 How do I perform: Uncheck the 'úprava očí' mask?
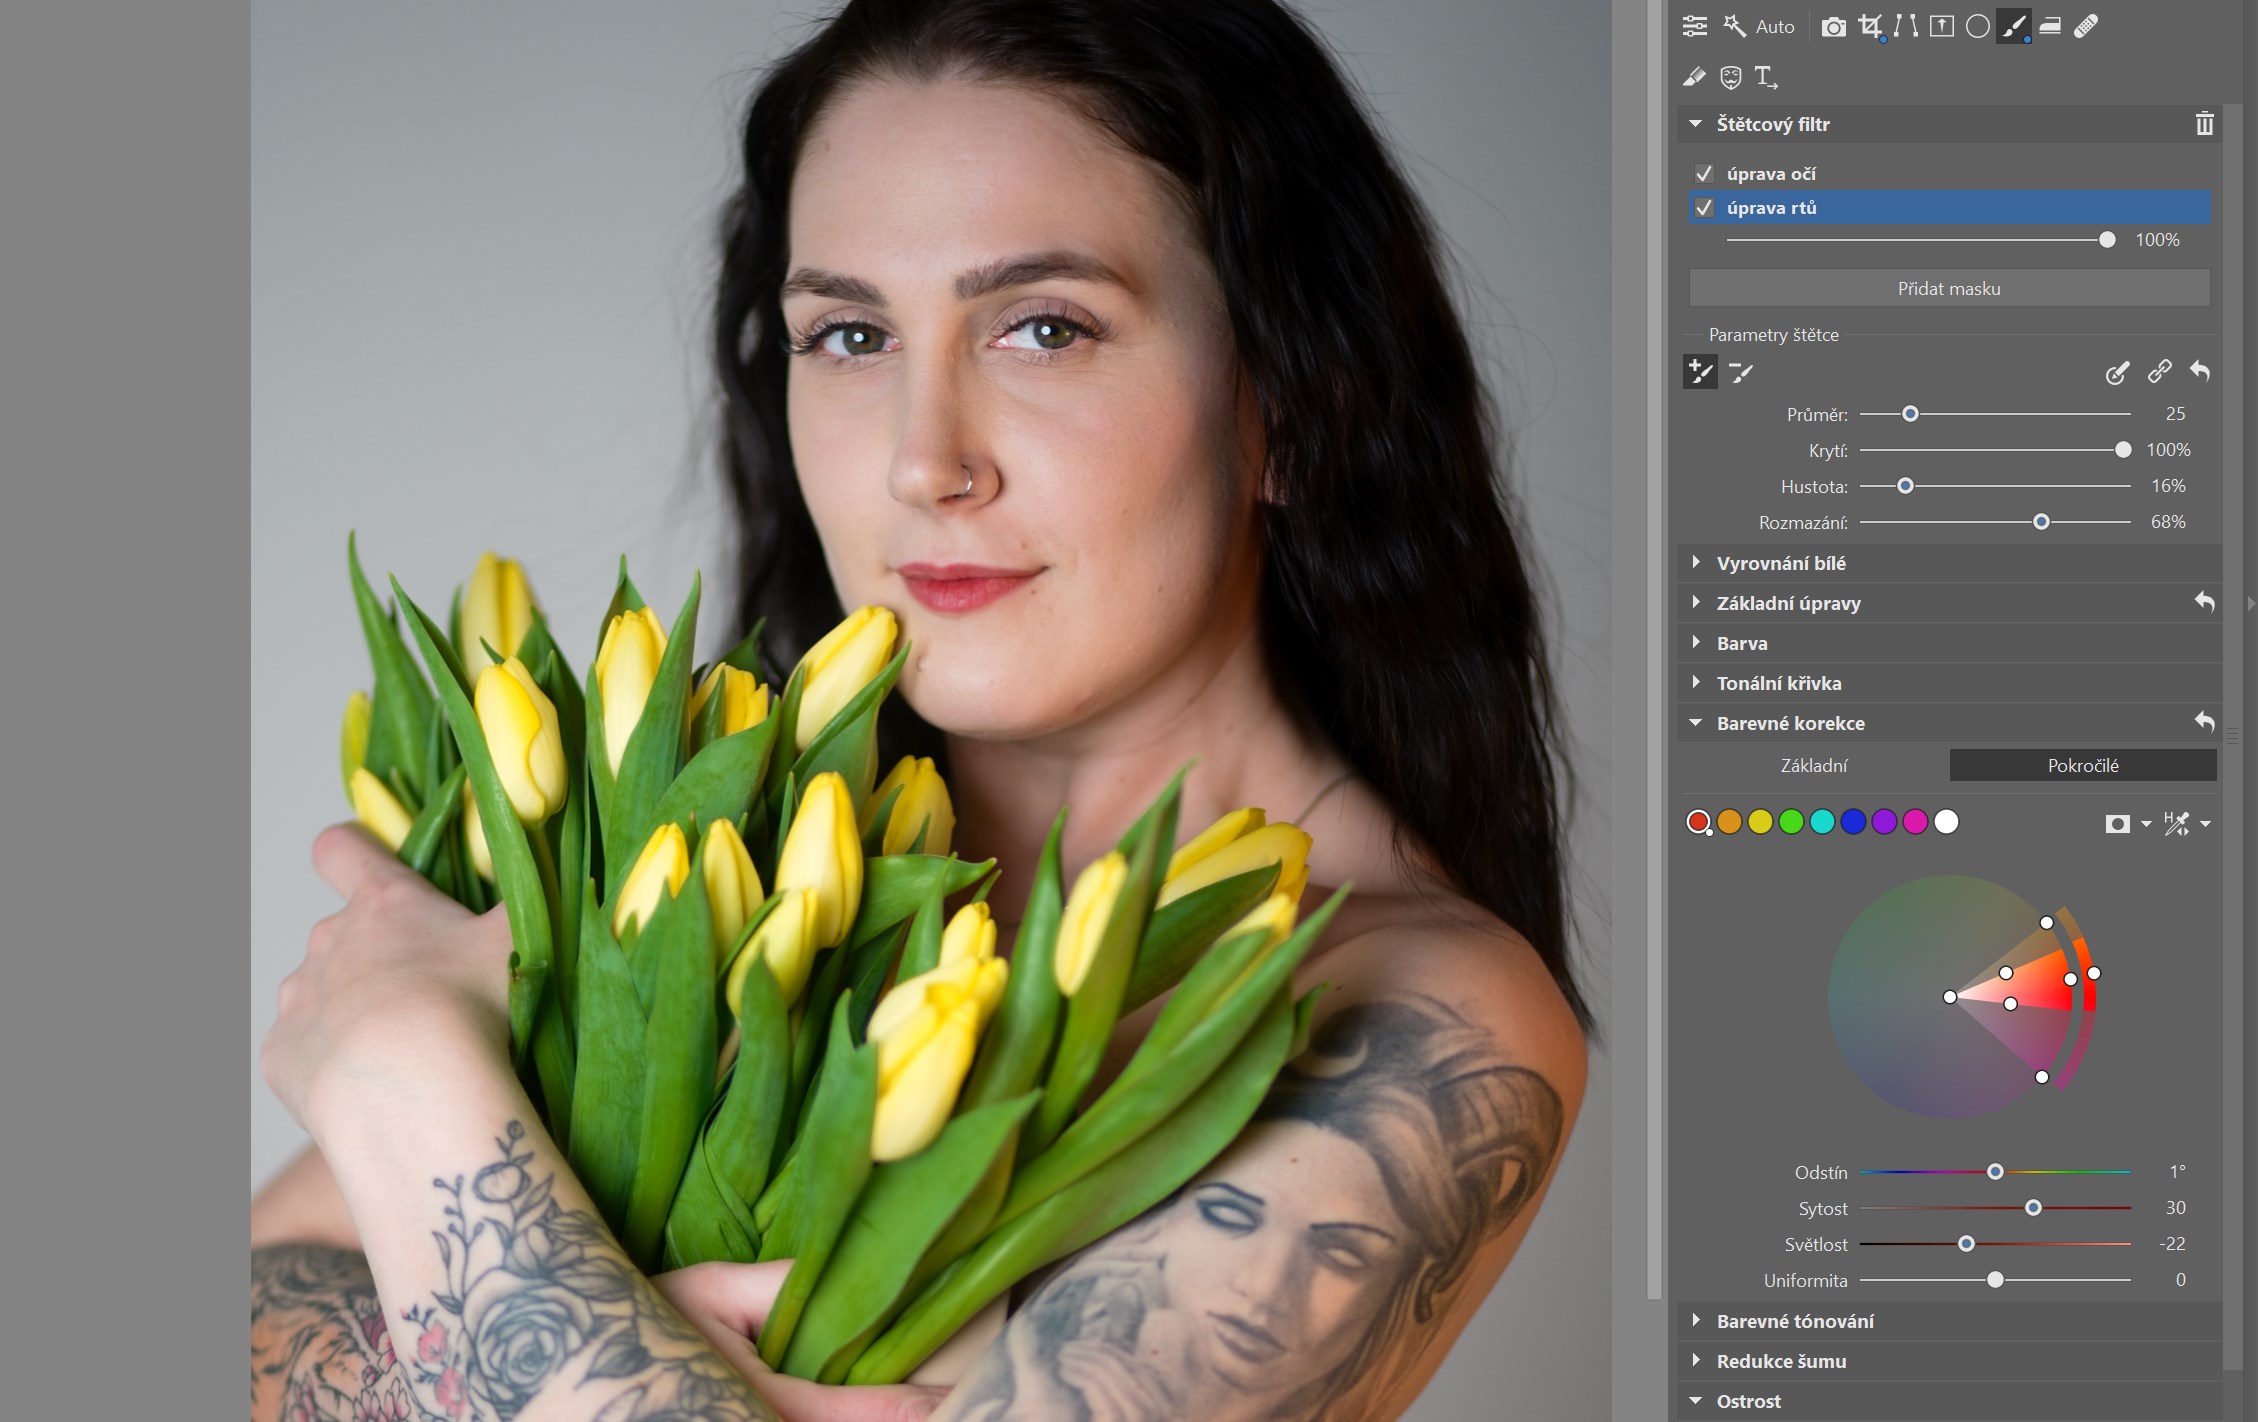[x=1704, y=174]
